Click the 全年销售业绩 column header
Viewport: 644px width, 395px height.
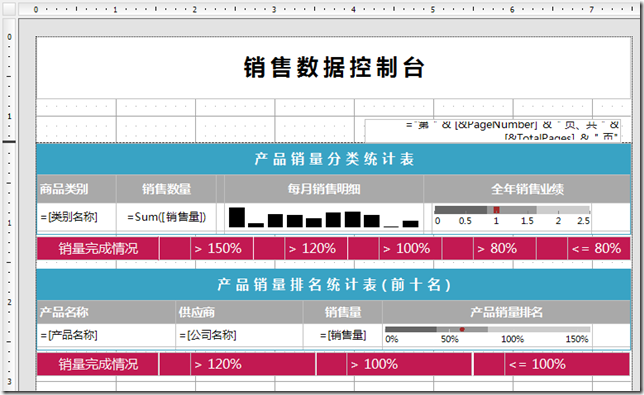[x=527, y=189]
